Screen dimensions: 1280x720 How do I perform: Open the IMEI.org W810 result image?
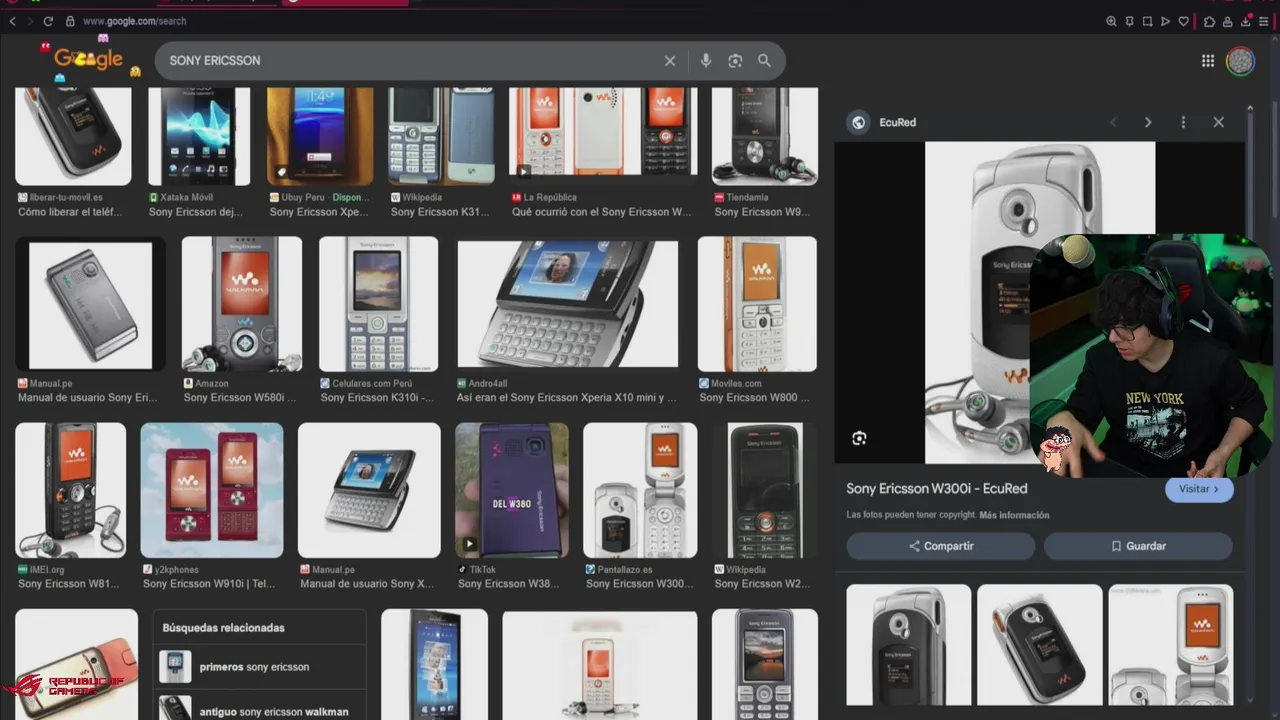tap(71, 490)
